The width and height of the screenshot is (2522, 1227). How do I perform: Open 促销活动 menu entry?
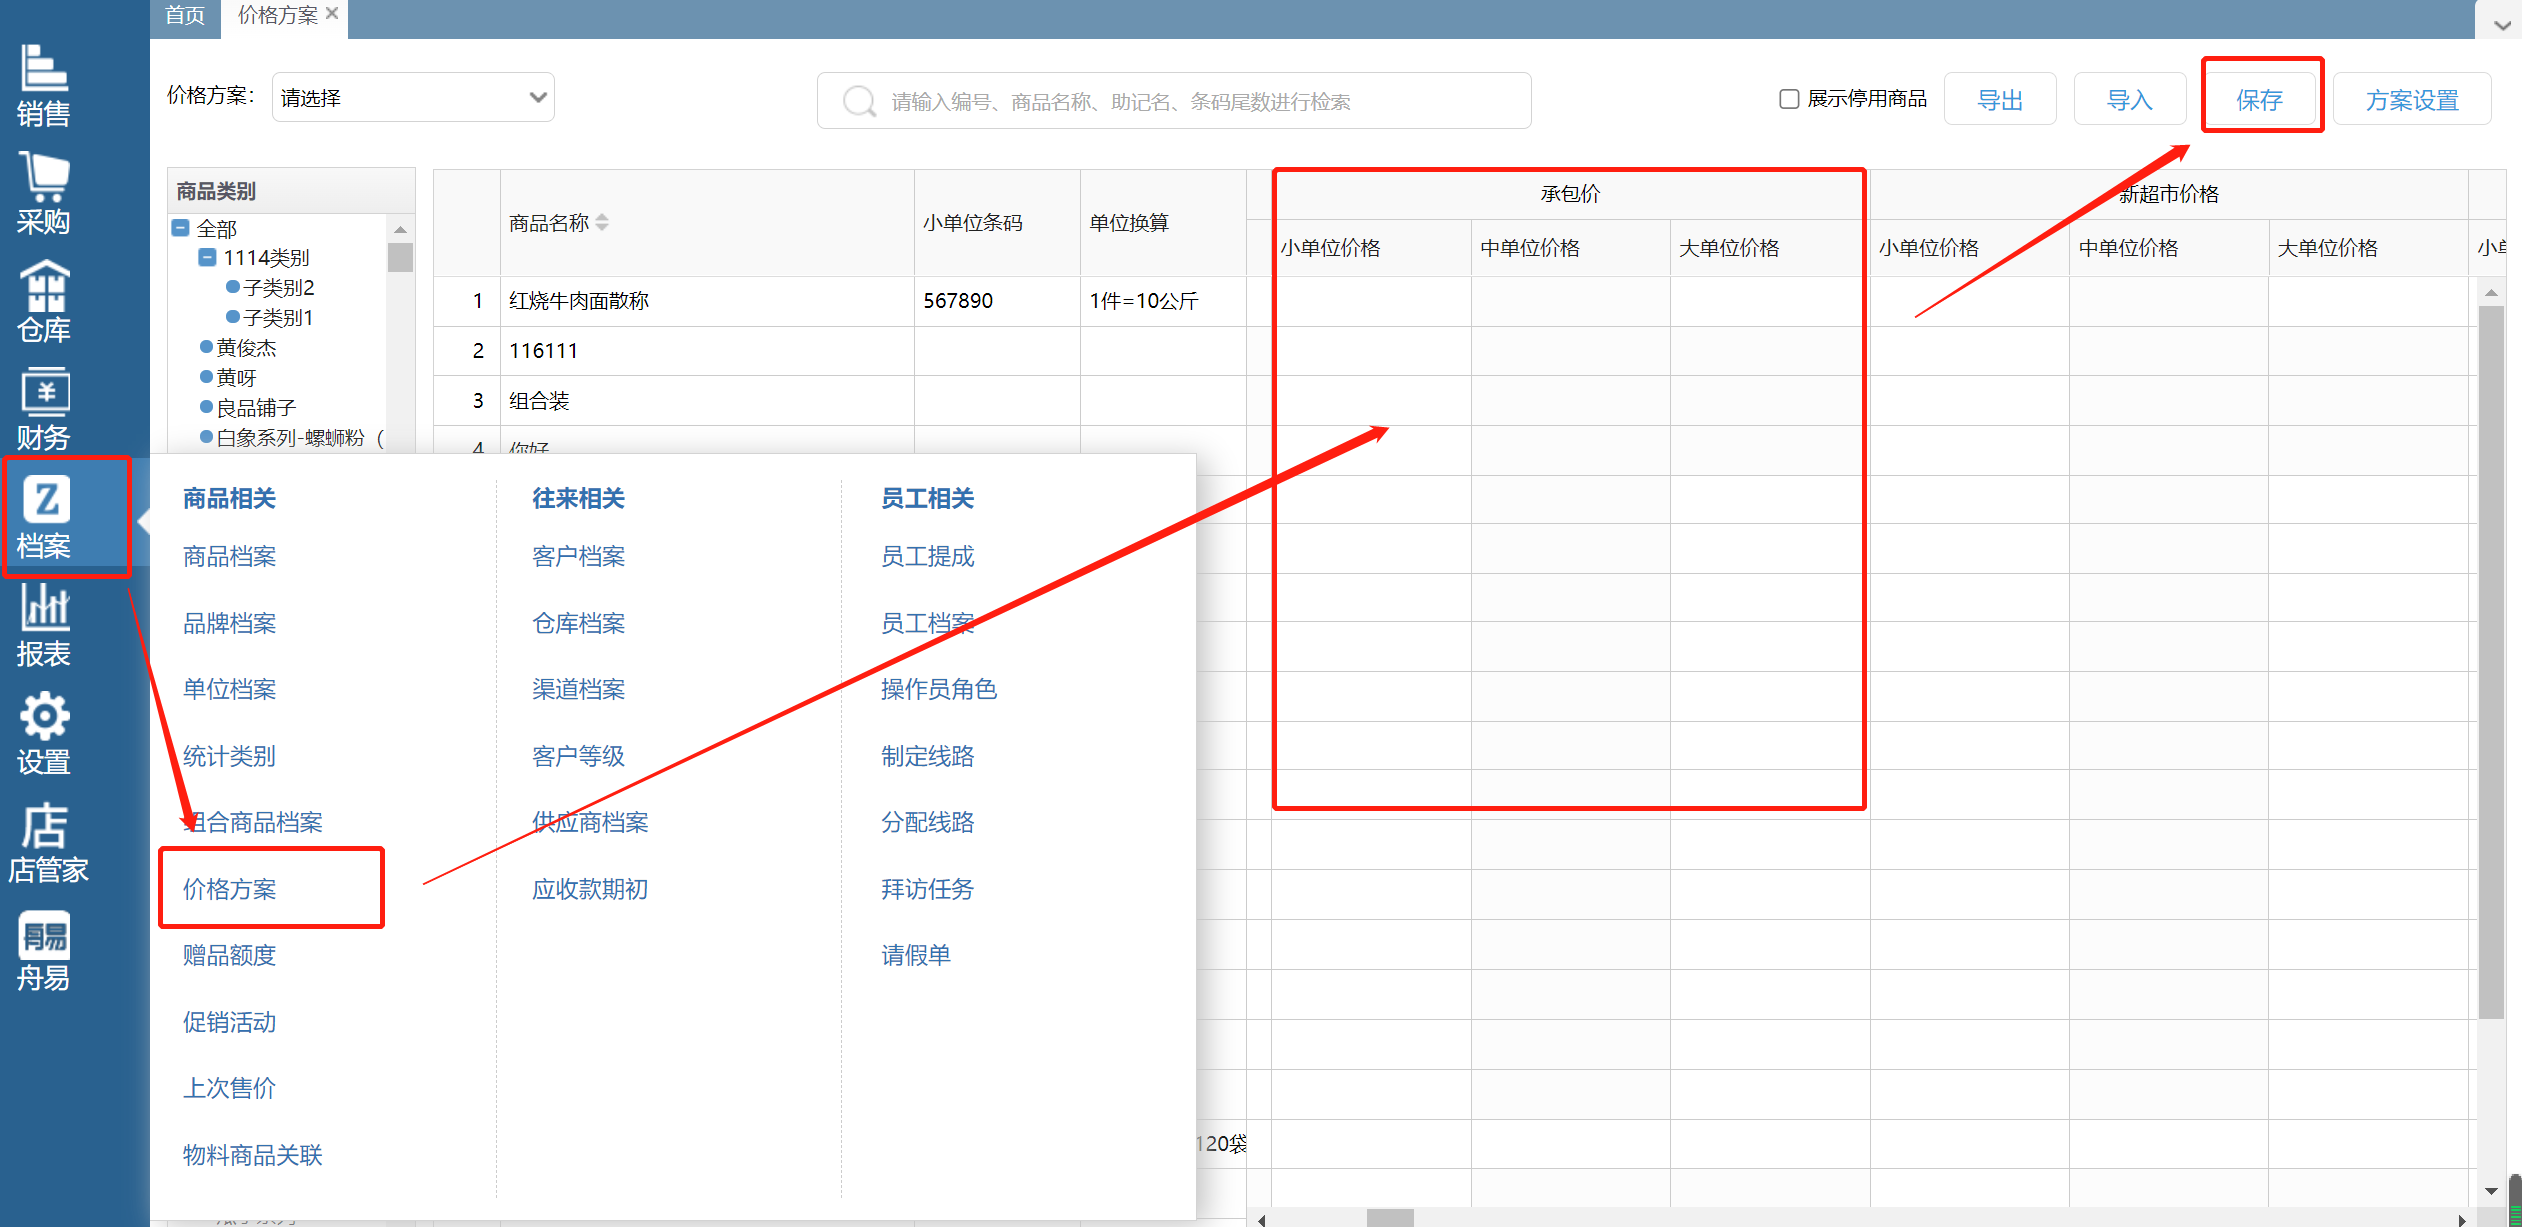(x=229, y=1022)
